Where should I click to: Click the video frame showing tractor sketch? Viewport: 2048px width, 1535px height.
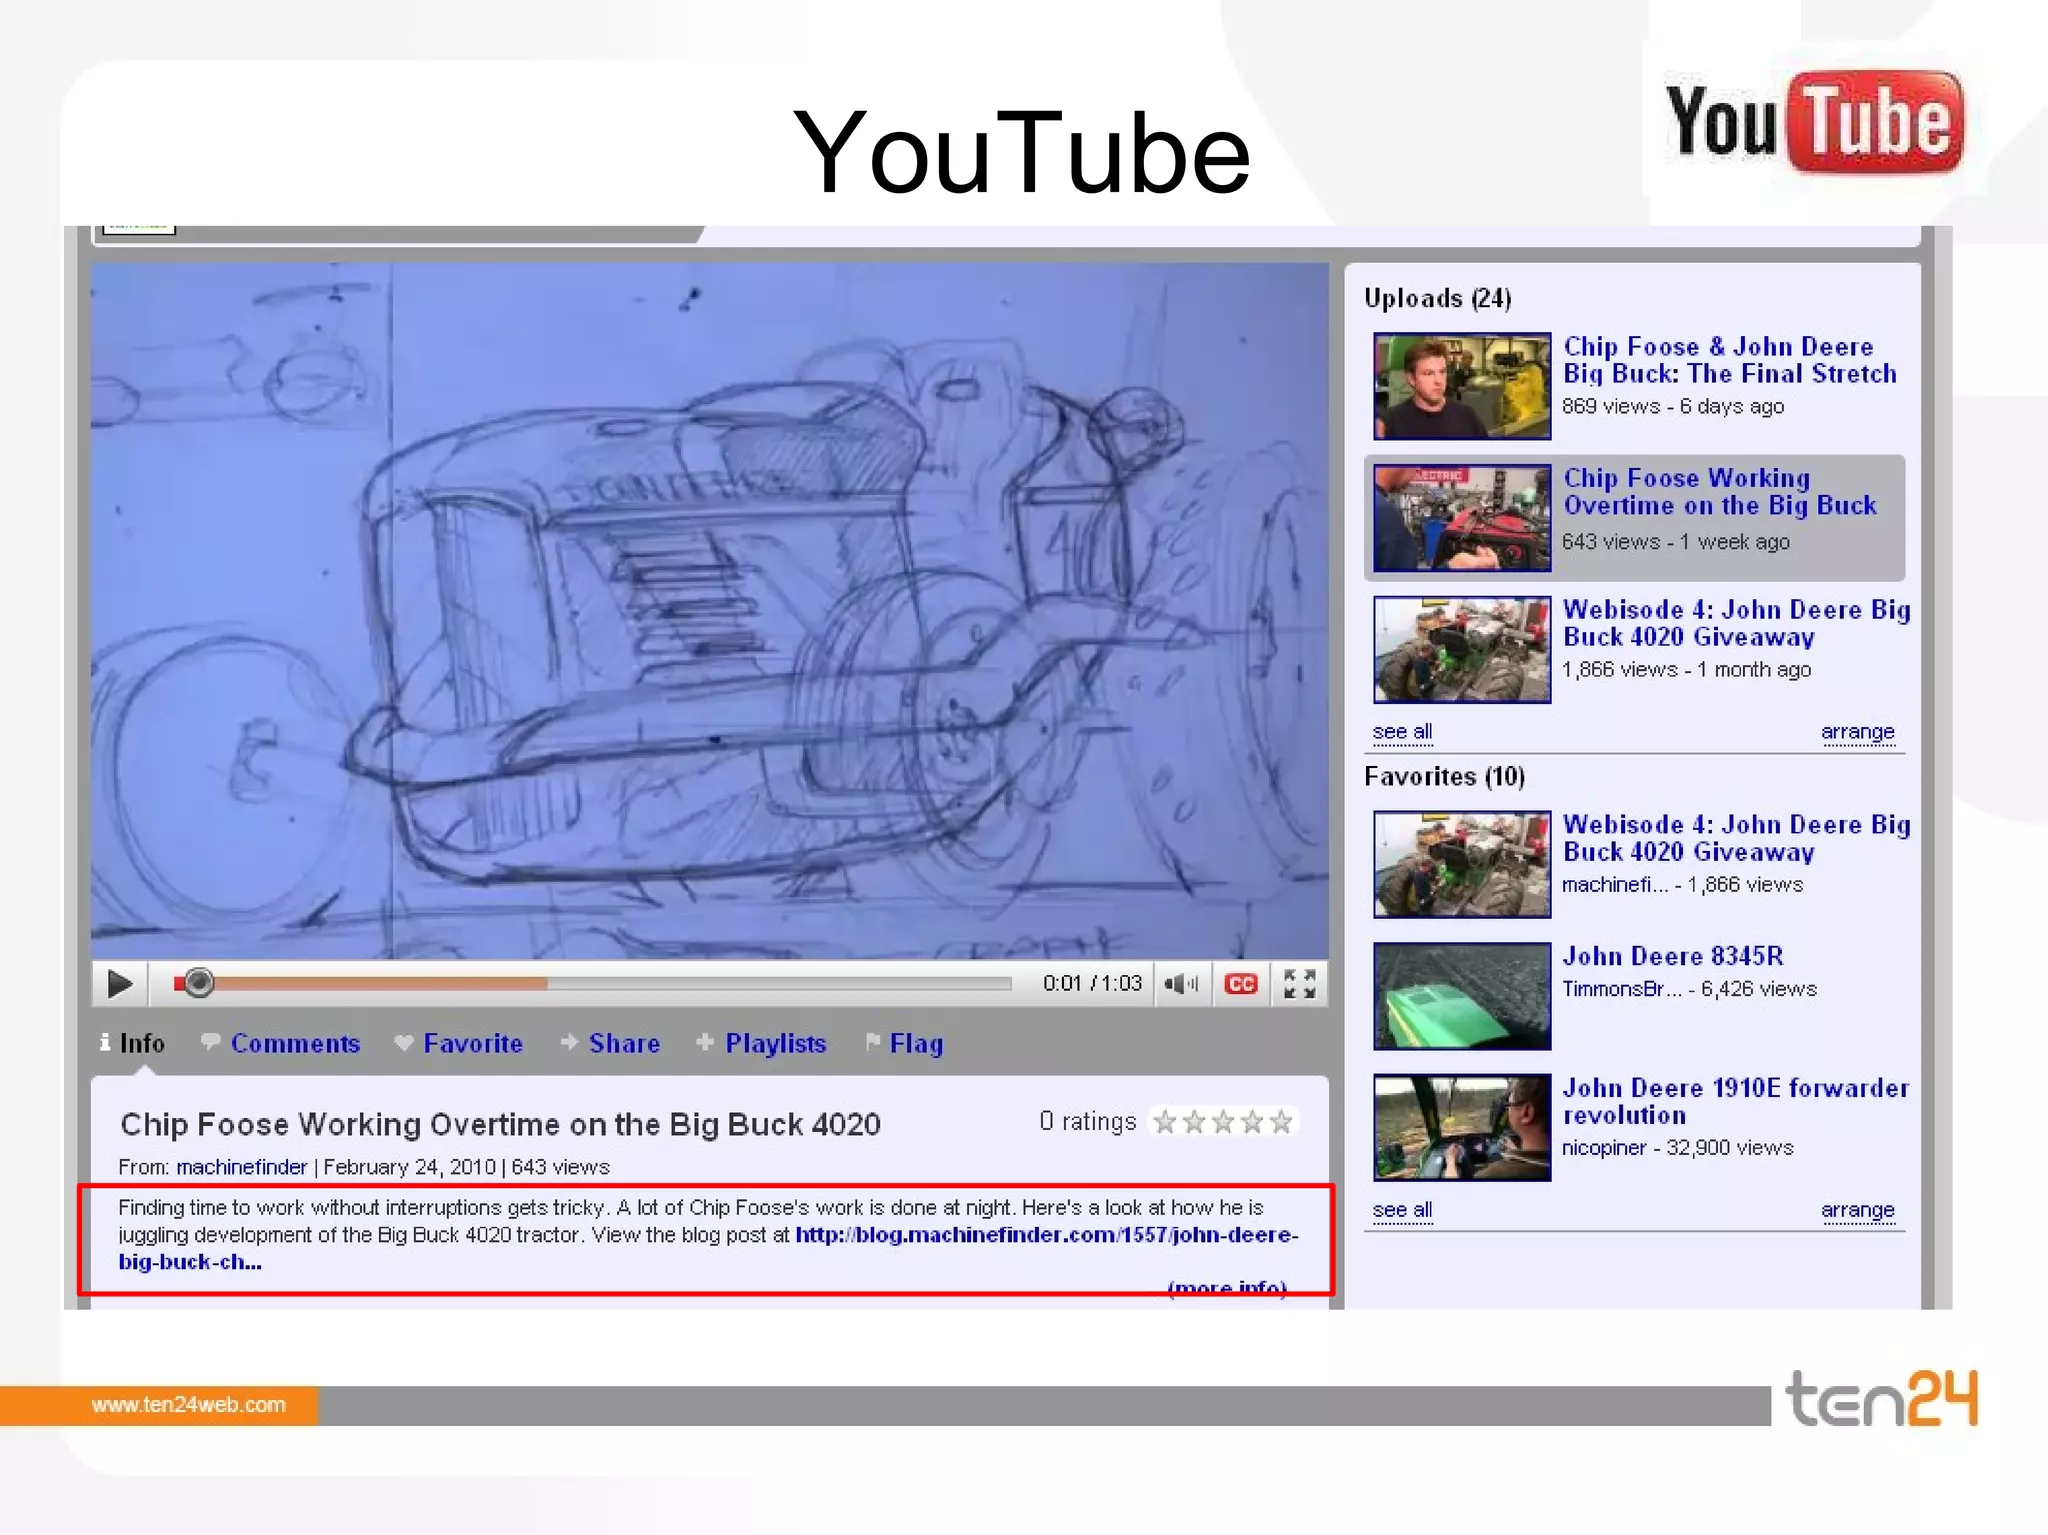710,611
